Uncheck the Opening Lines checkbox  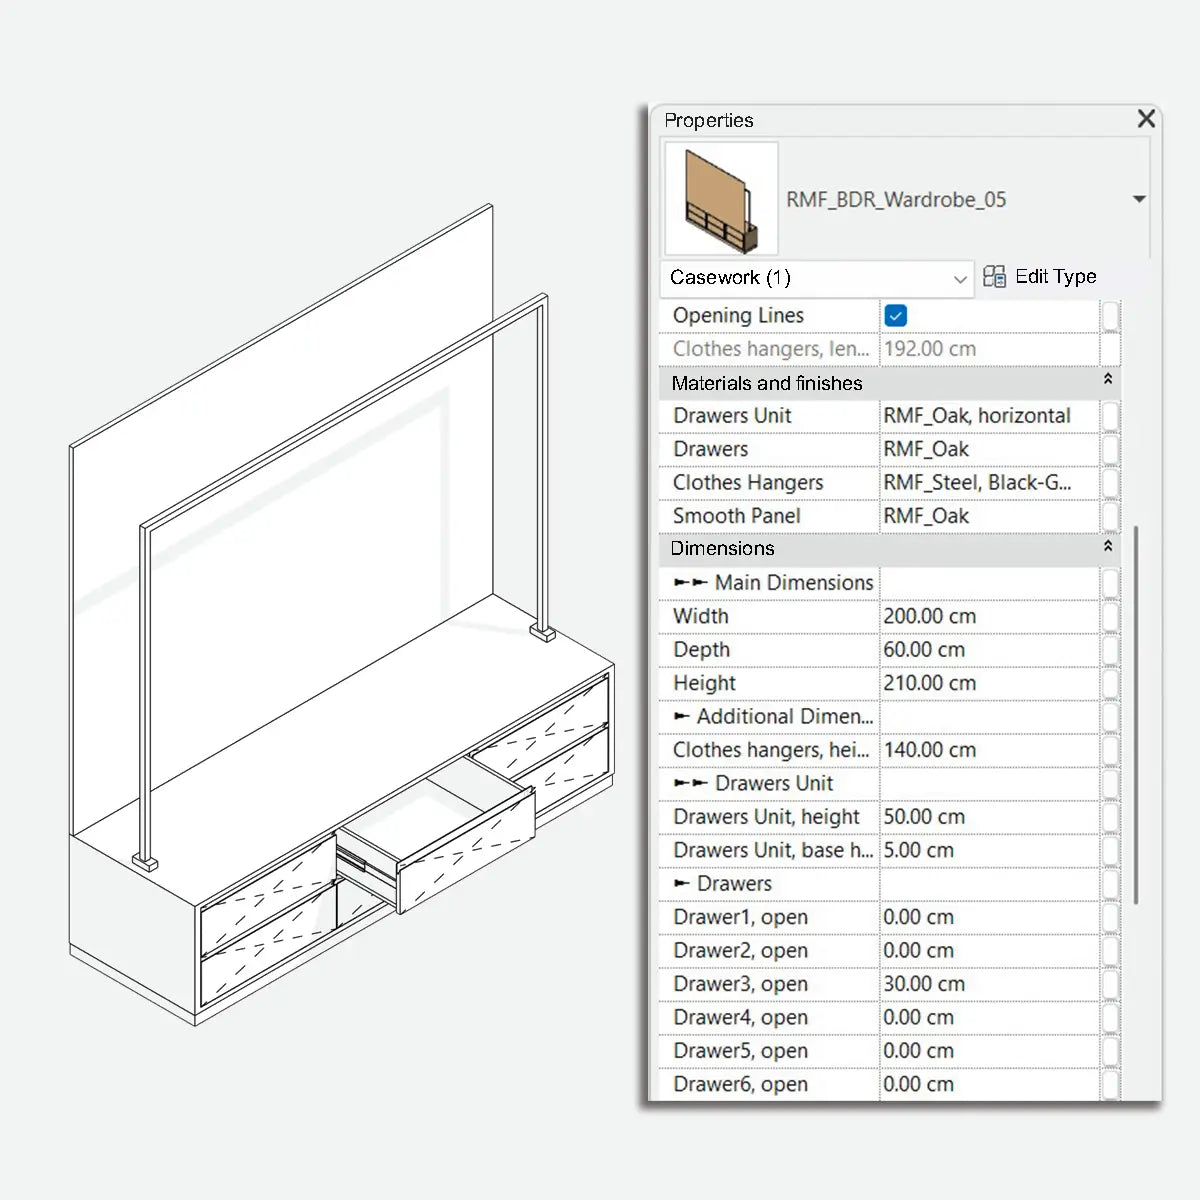pyautogui.click(x=895, y=315)
